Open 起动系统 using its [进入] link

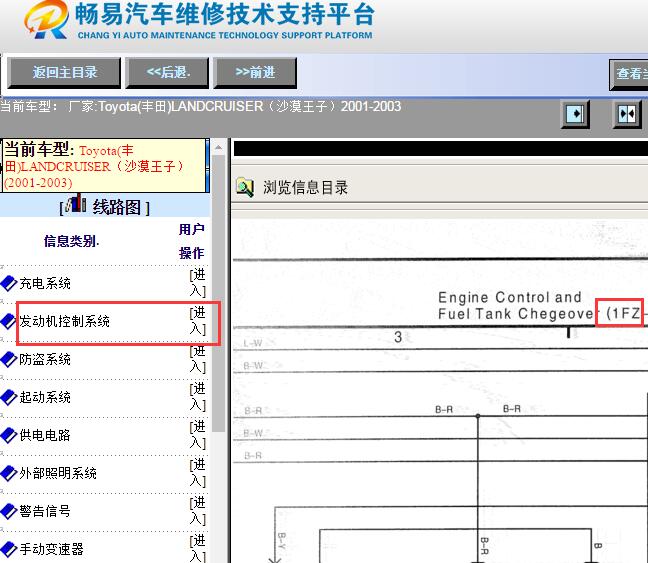click(198, 397)
